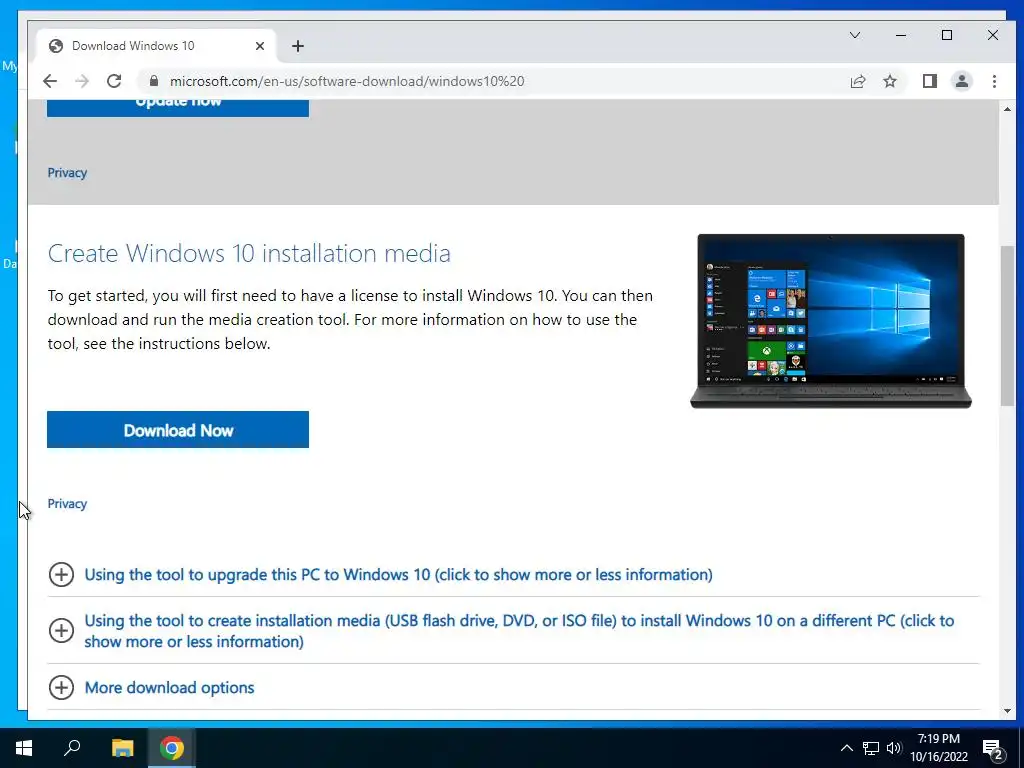Expand plus icon for upgrade this PC section

pos(61,575)
